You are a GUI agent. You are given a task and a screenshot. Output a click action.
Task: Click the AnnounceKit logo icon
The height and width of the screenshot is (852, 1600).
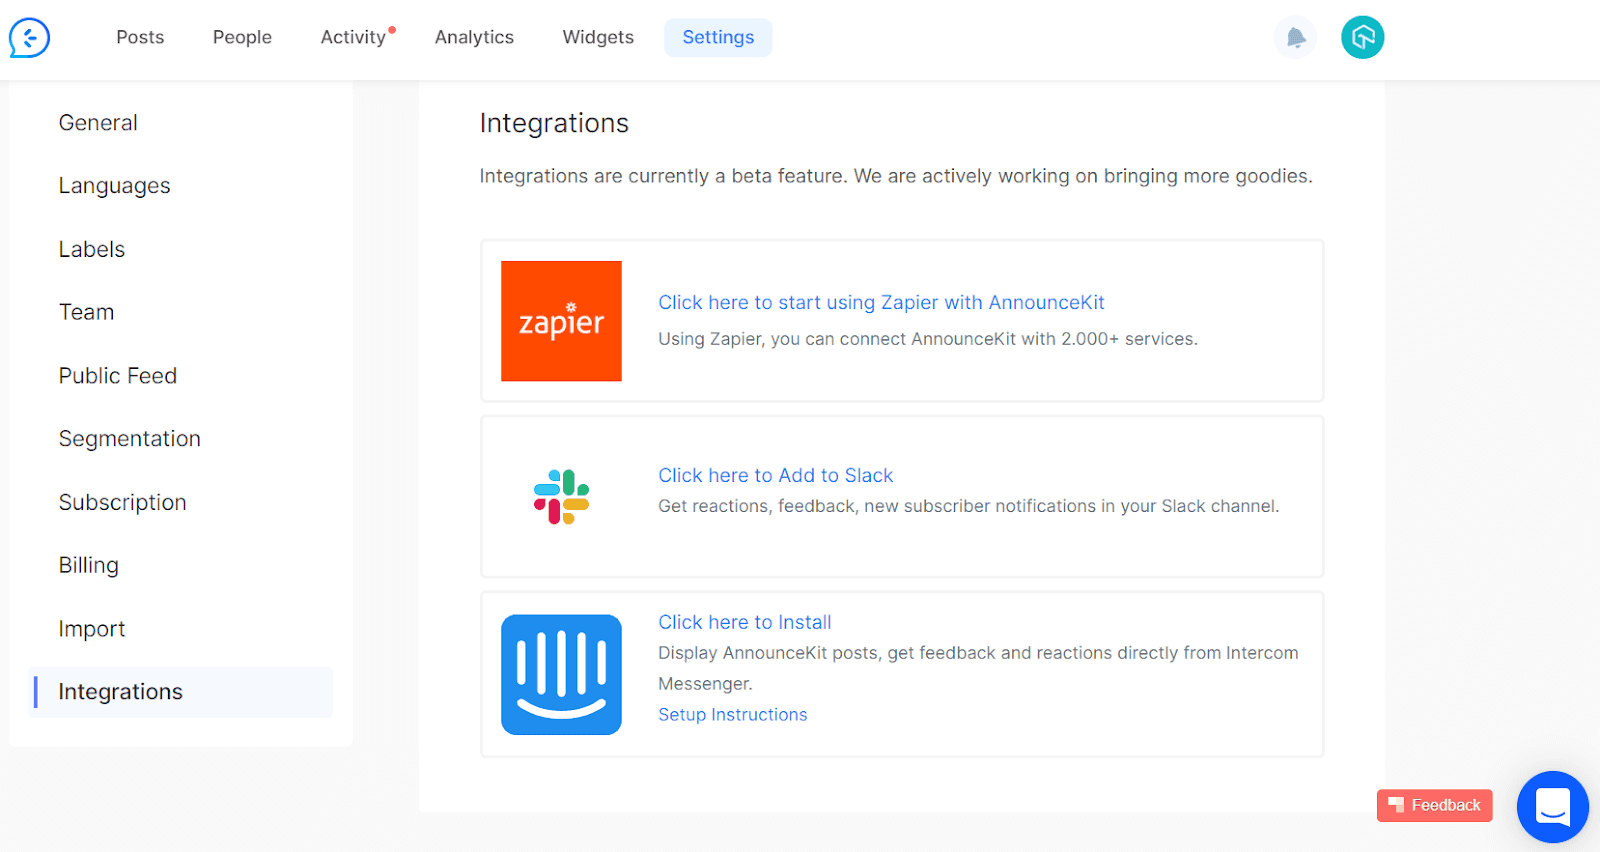pyautogui.click(x=30, y=38)
